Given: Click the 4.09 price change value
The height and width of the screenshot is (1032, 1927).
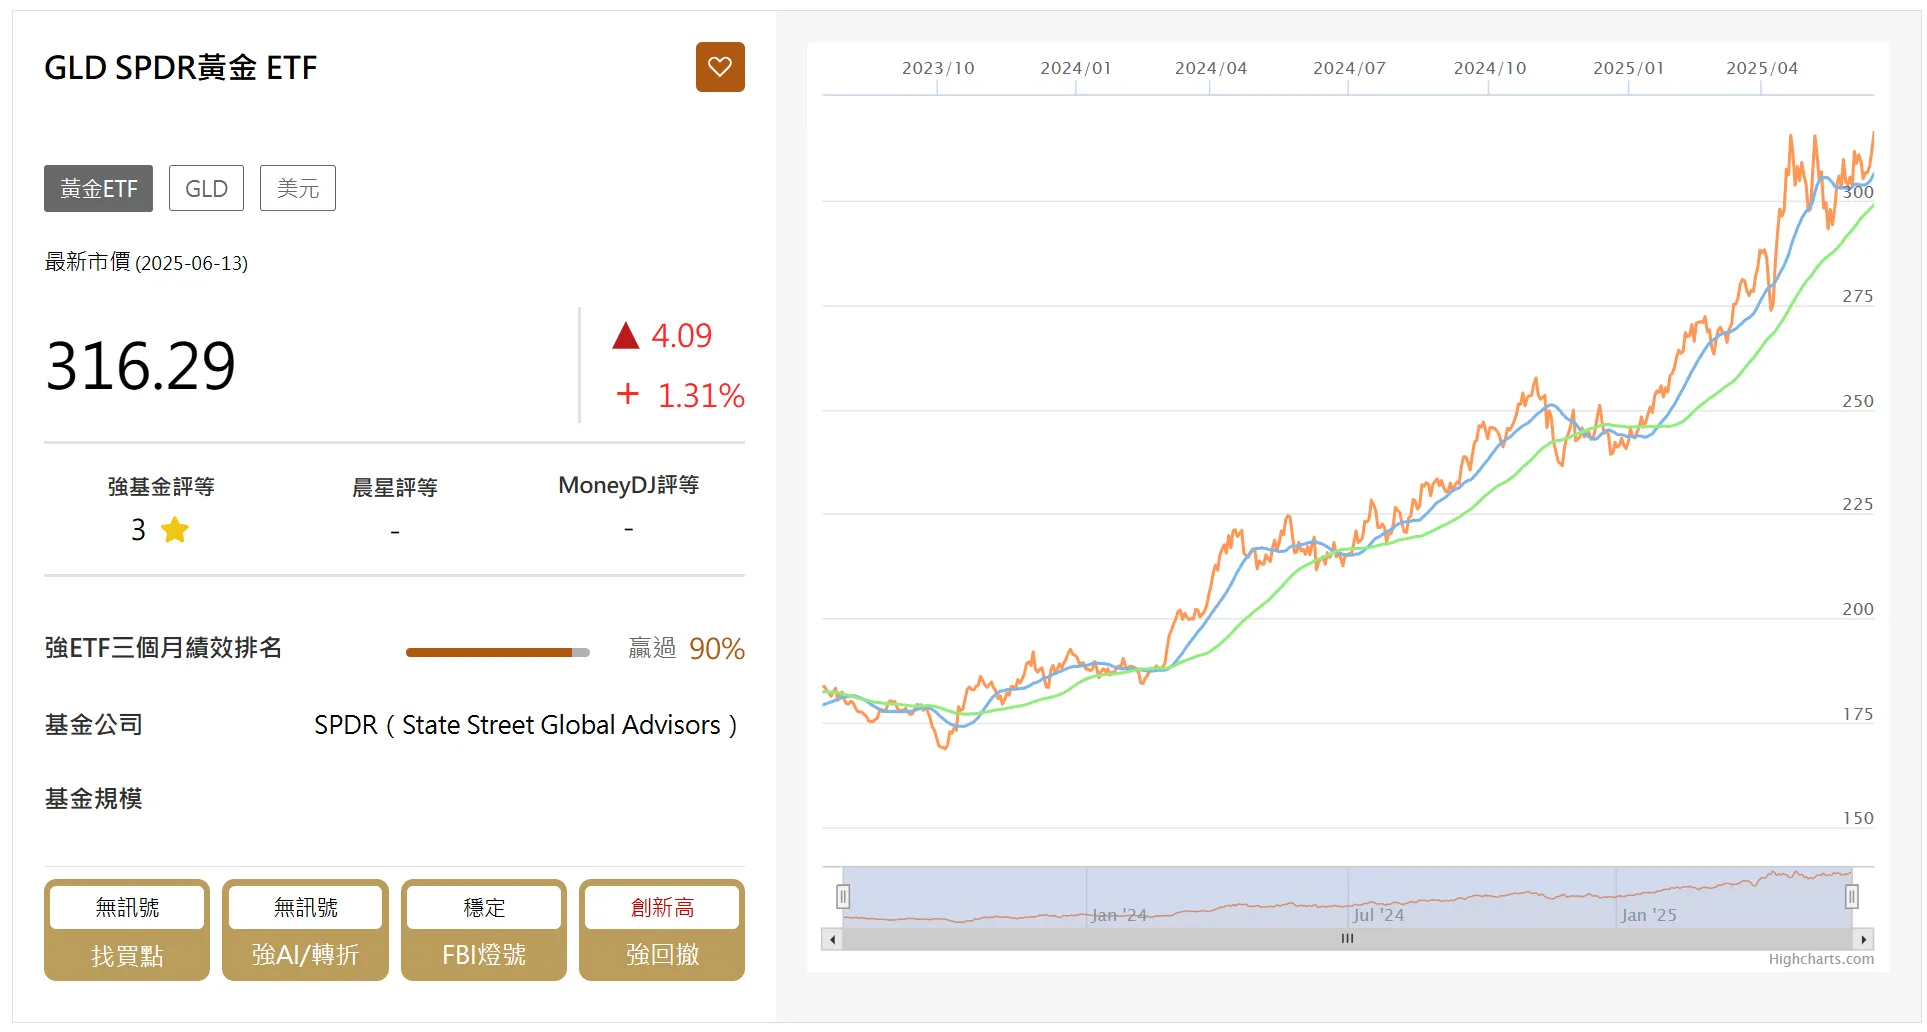Looking at the screenshot, I should tap(682, 336).
